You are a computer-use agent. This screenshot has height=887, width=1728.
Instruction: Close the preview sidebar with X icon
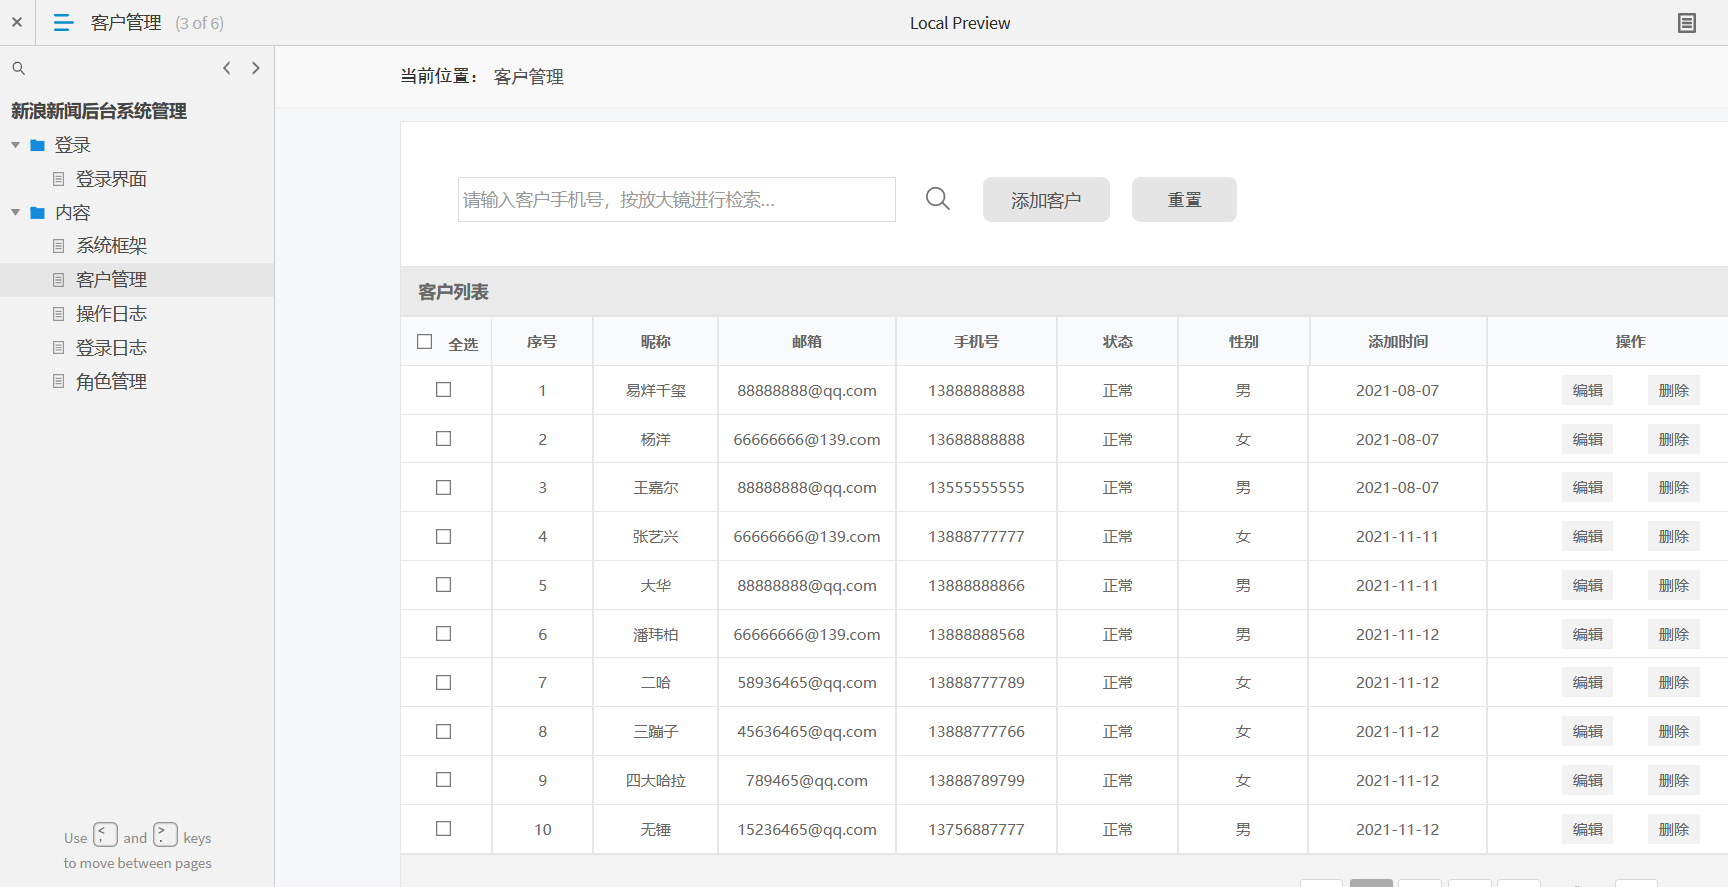[x=17, y=22]
